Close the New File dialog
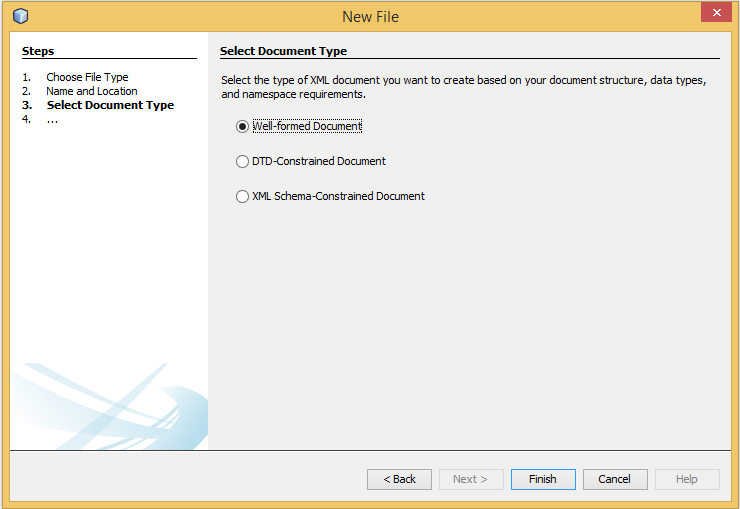740x509 pixels. coord(715,14)
